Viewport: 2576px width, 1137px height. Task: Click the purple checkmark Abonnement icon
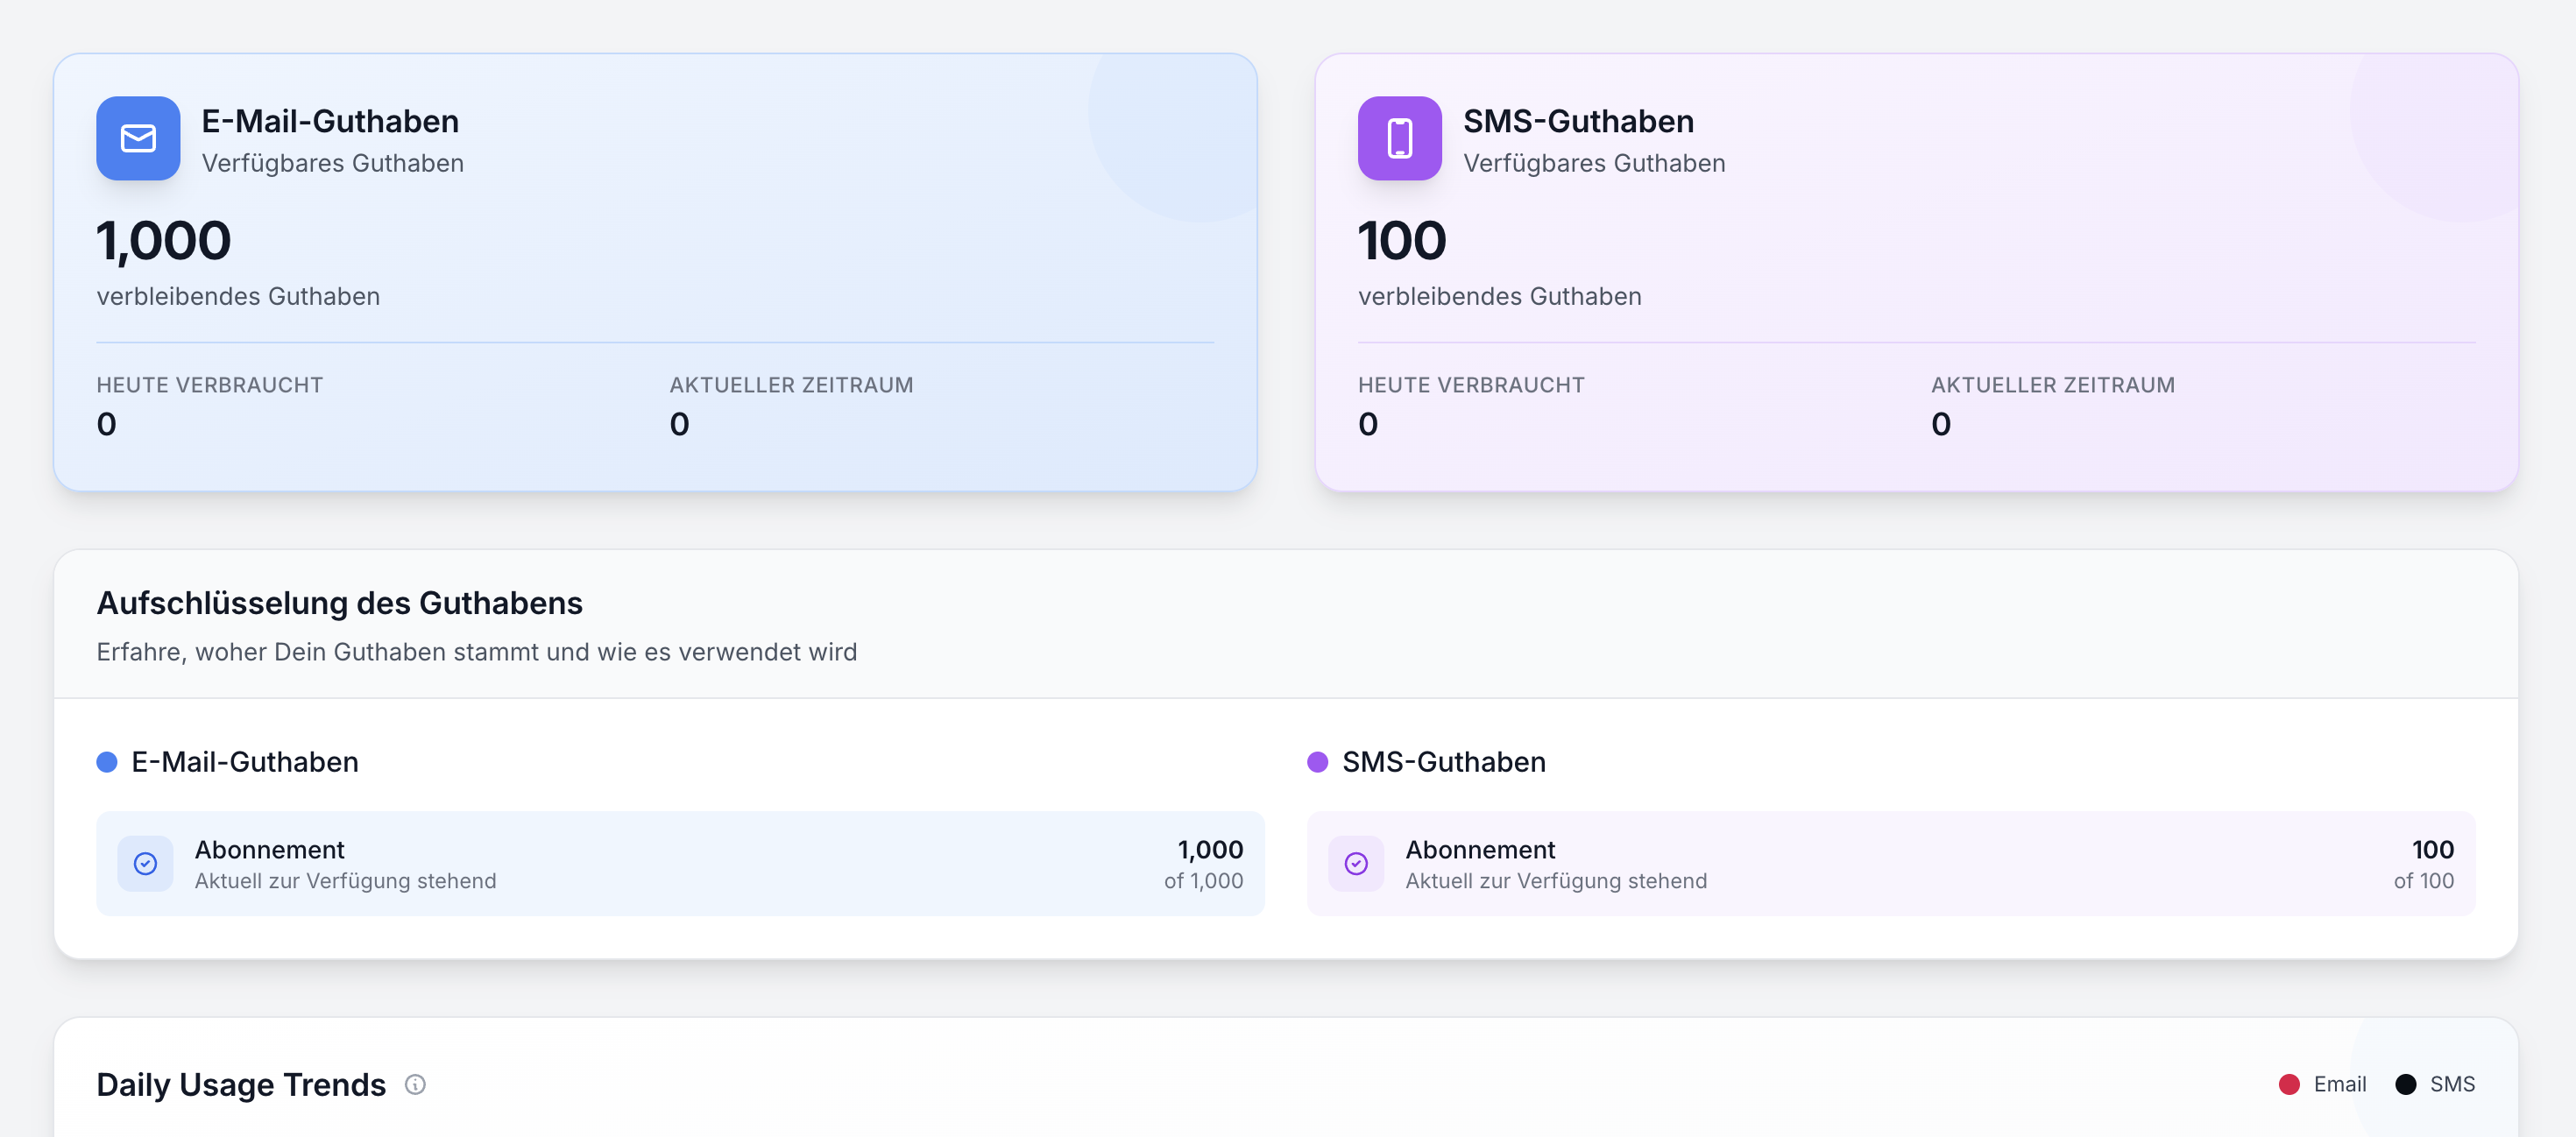[1356, 863]
